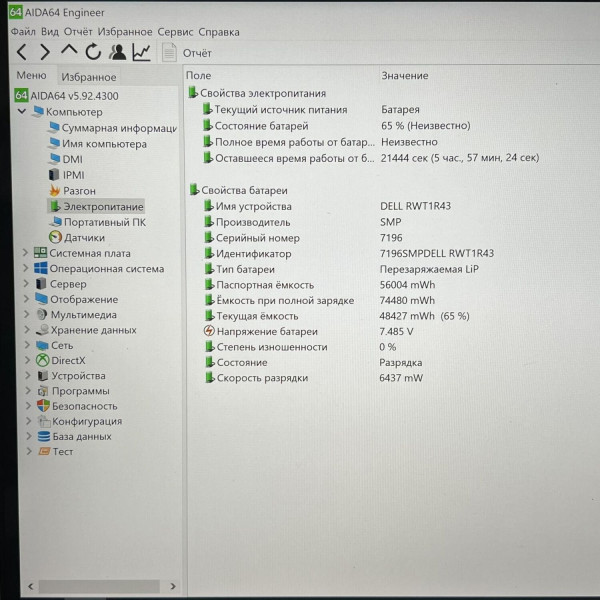This screenshot has height=600, width=600.
Task: Click the AIDA64 v5.92.4300 root node icon
Action: coord(21,95)
